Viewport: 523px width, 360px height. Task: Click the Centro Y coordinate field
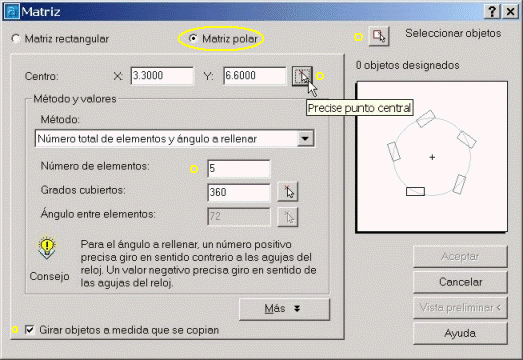click(254, 76)
